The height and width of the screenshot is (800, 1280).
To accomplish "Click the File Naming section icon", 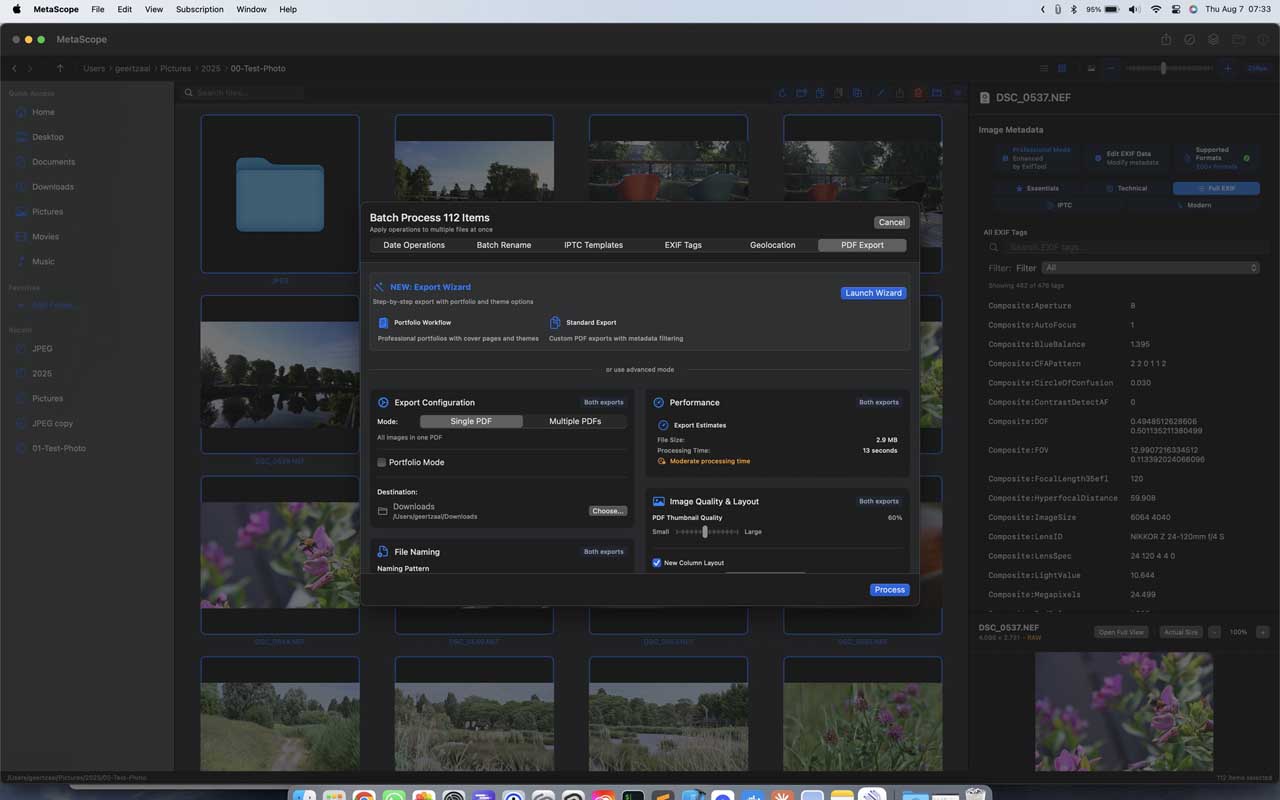I will click(383, 551).
